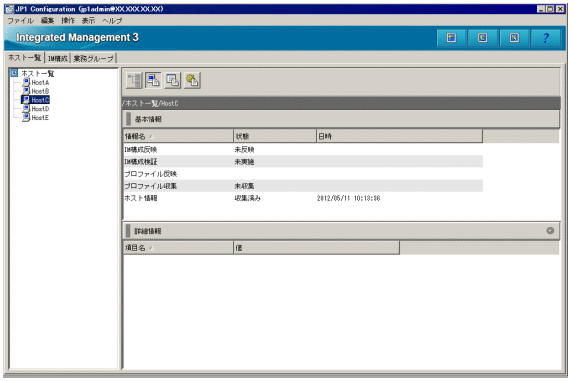The width and height of the screenshot is (572, 381).
Task: Sort by the 値 column header
Action: coord(316,248)
